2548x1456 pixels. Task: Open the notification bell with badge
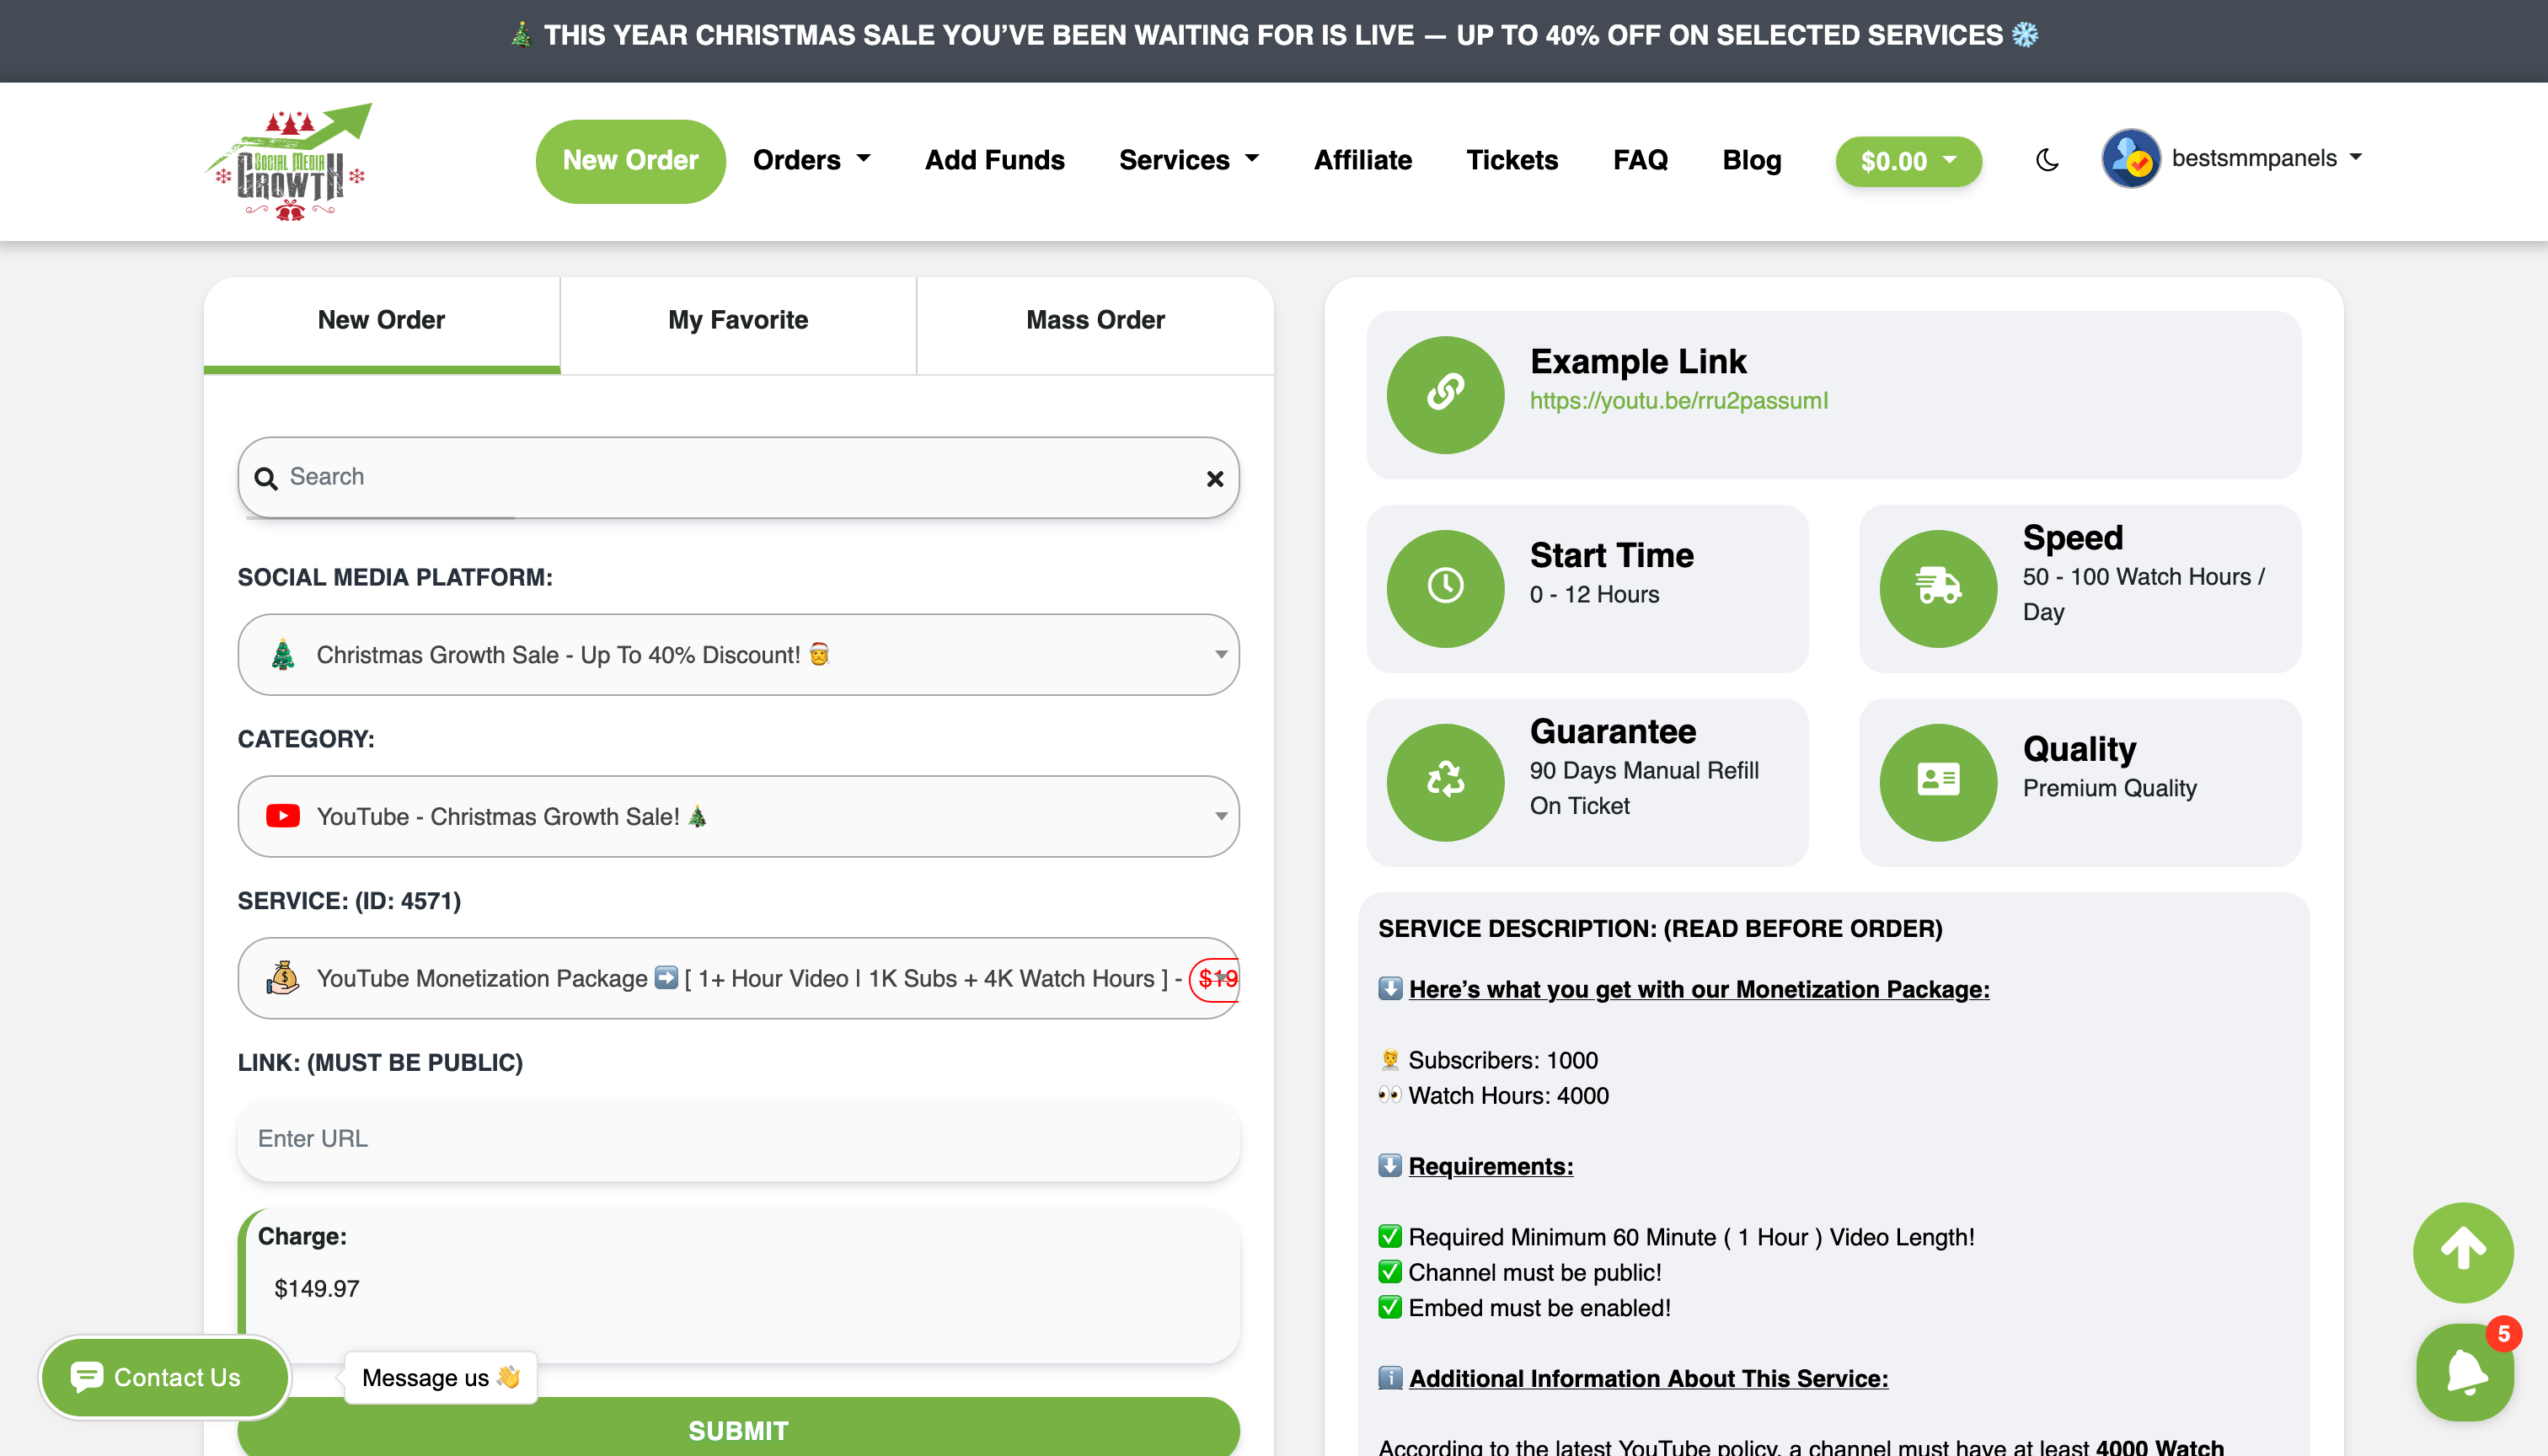click(2464, 1372)
